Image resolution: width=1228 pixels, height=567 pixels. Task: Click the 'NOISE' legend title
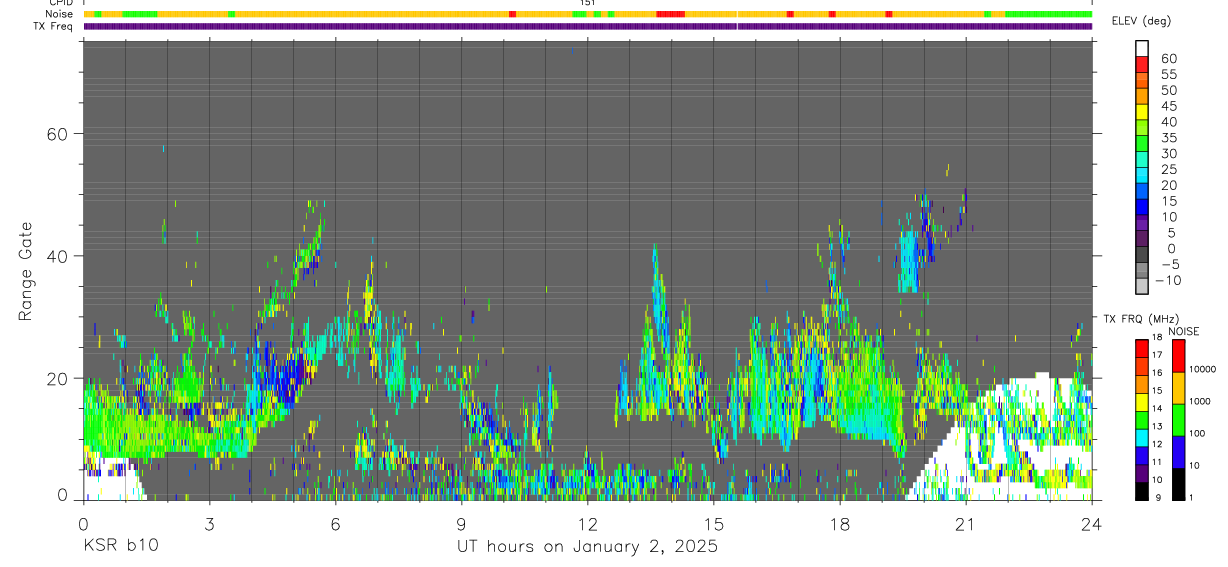click(x=1183, y=332)
